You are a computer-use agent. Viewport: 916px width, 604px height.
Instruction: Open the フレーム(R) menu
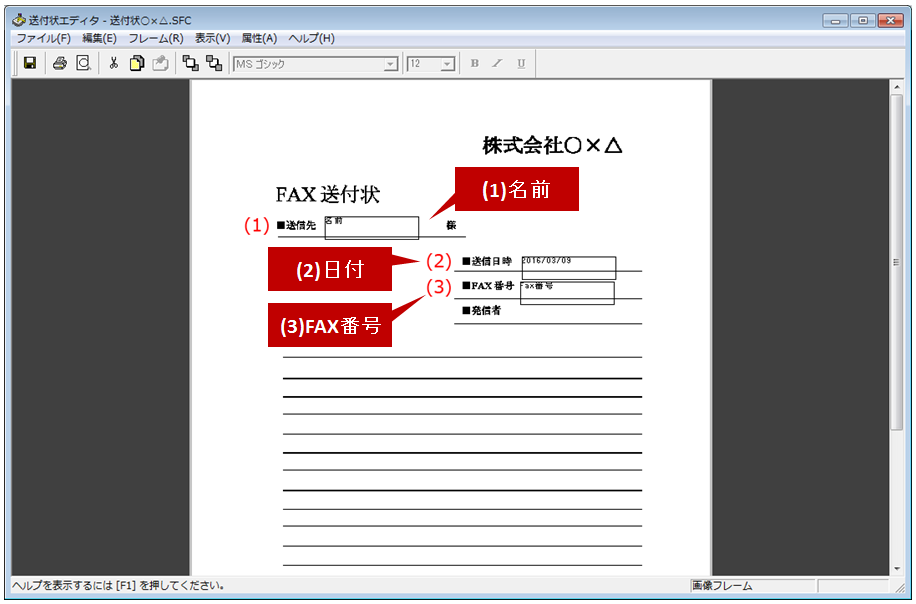coord(156,38)
